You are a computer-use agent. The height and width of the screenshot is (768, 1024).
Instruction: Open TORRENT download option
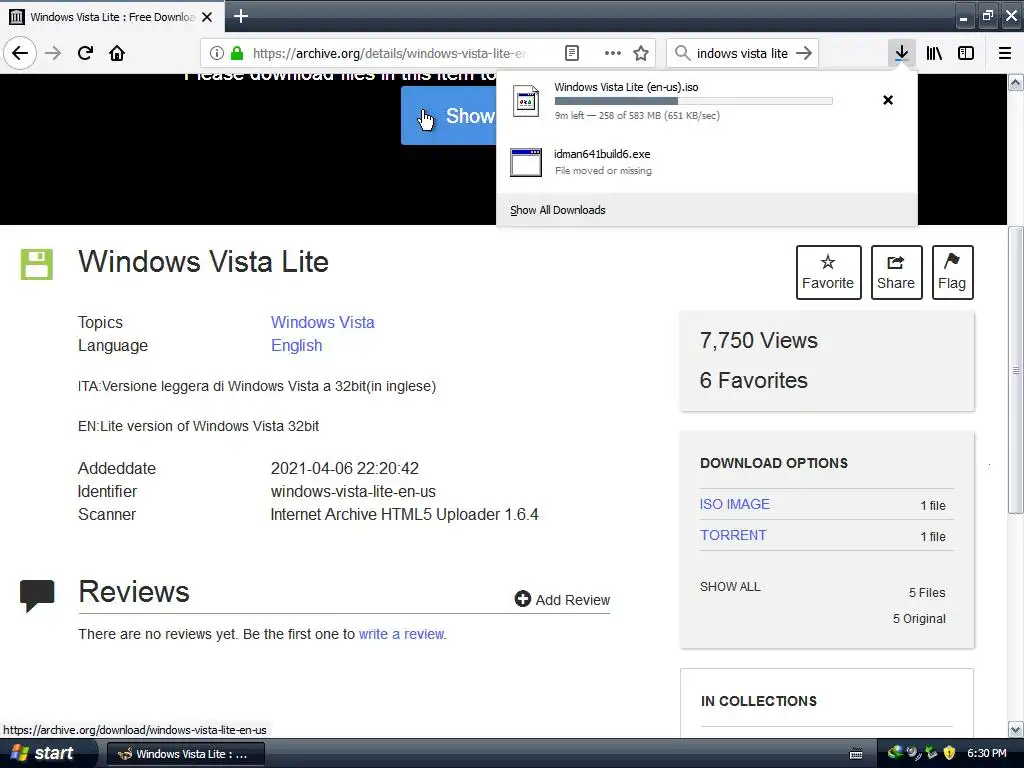733,535
